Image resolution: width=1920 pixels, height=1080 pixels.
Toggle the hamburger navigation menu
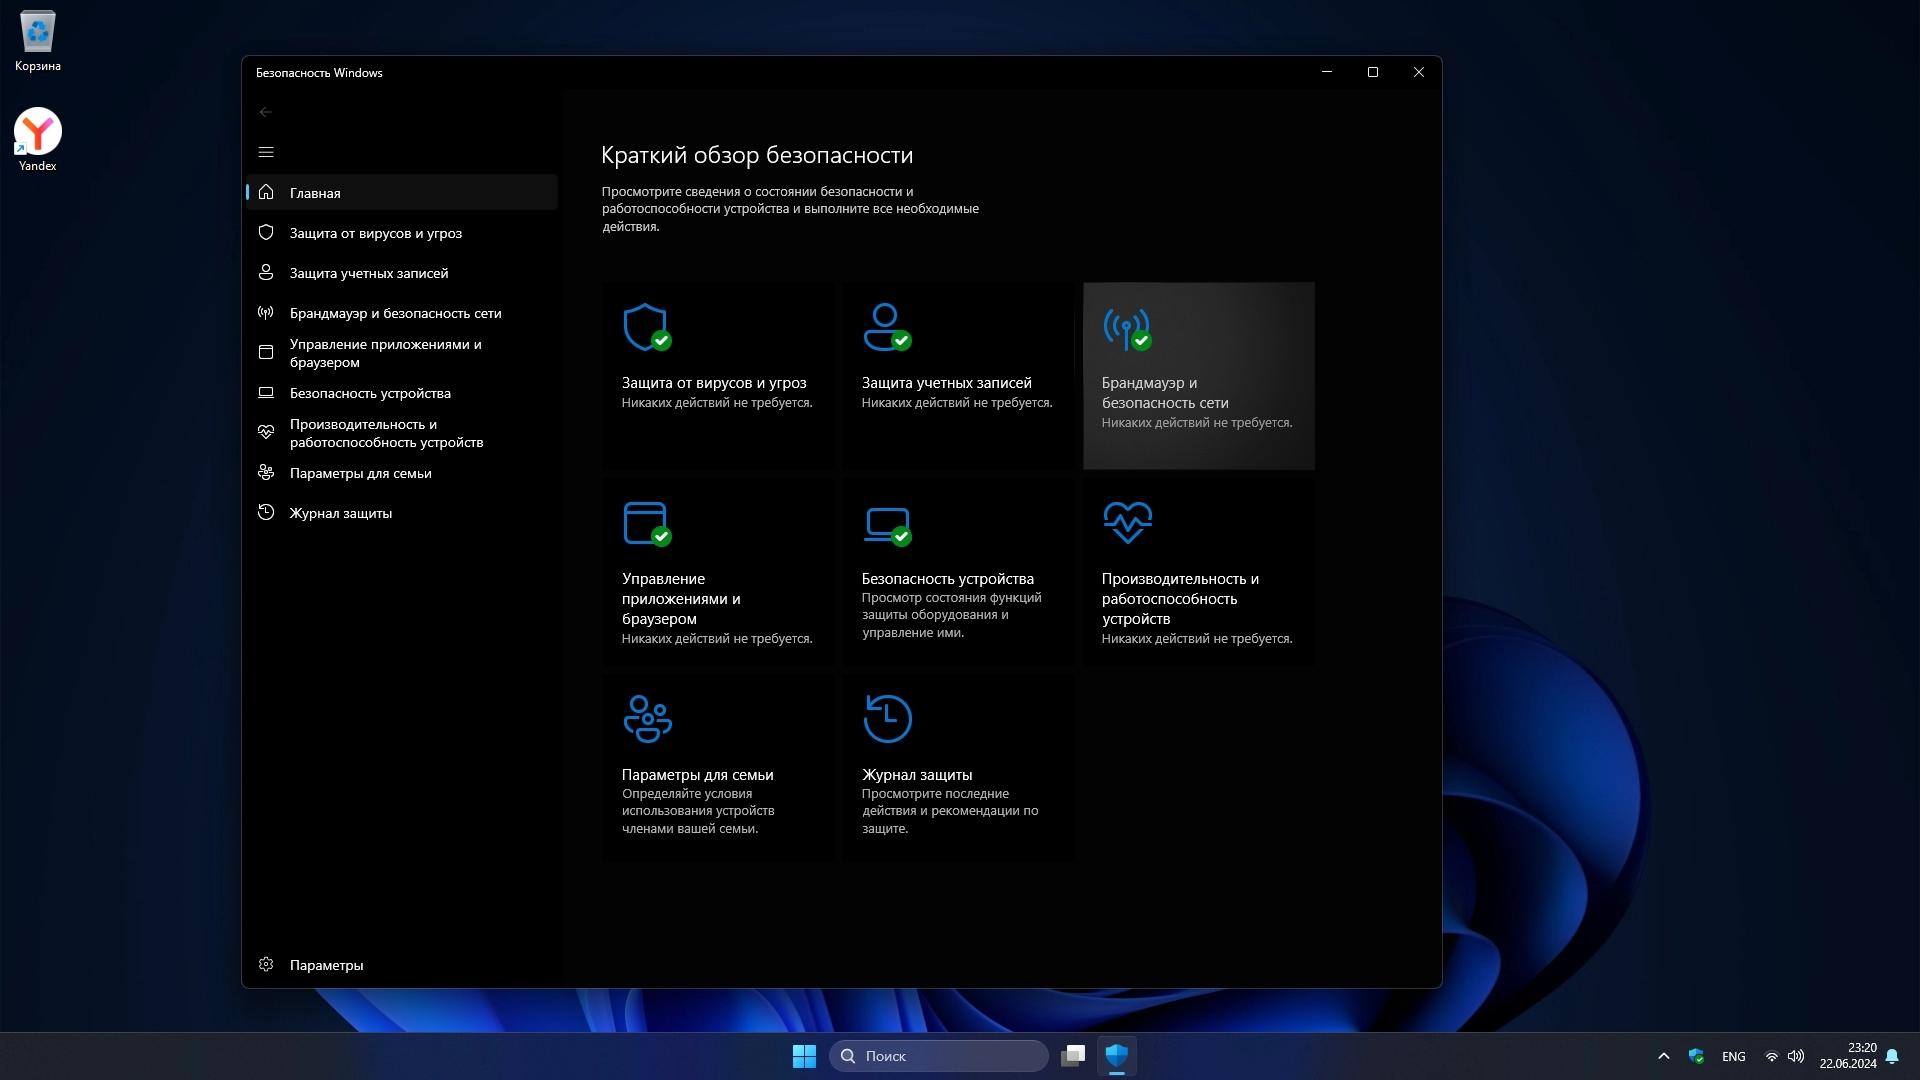[x=266, y=152]
